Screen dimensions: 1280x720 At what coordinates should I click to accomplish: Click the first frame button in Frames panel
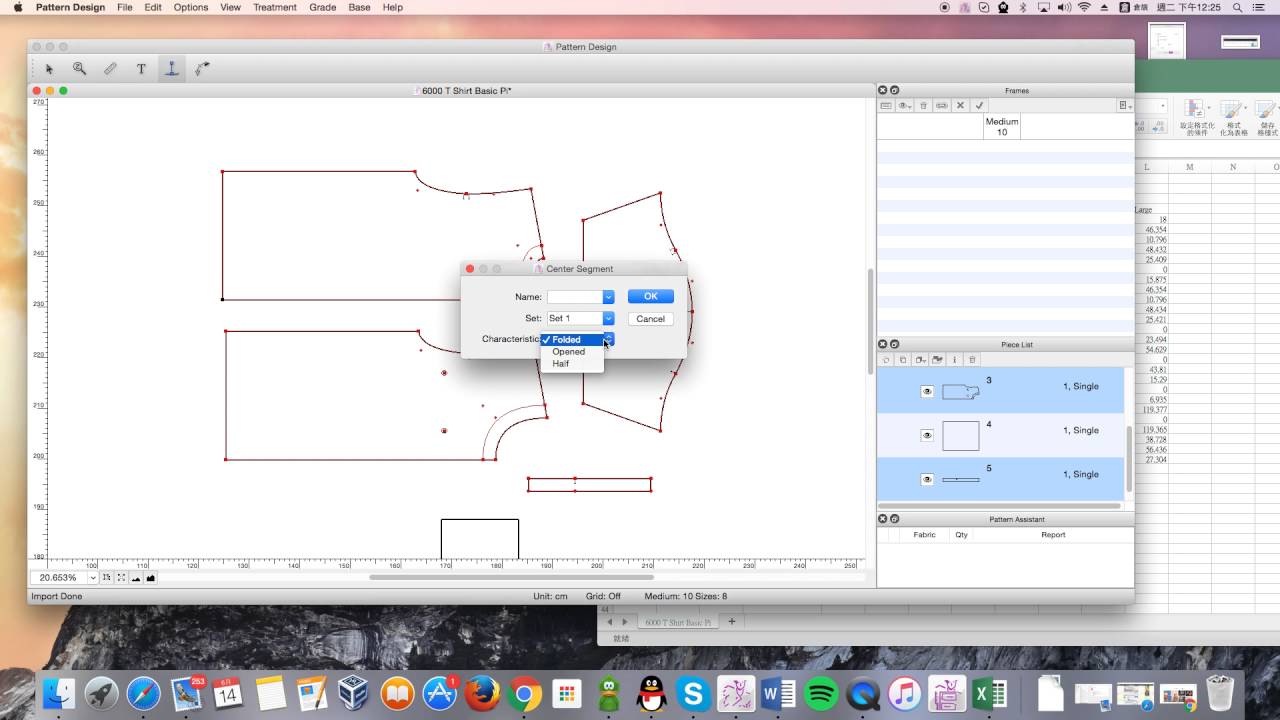pos(886,105)
